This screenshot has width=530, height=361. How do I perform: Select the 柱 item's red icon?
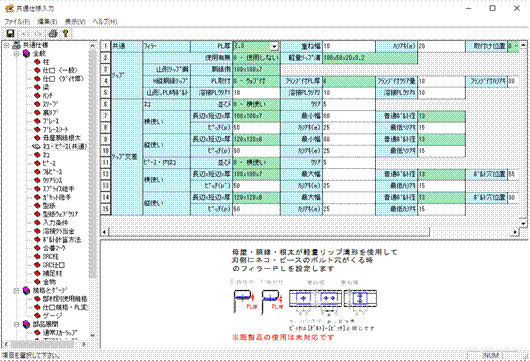click(x=37, y=62)
